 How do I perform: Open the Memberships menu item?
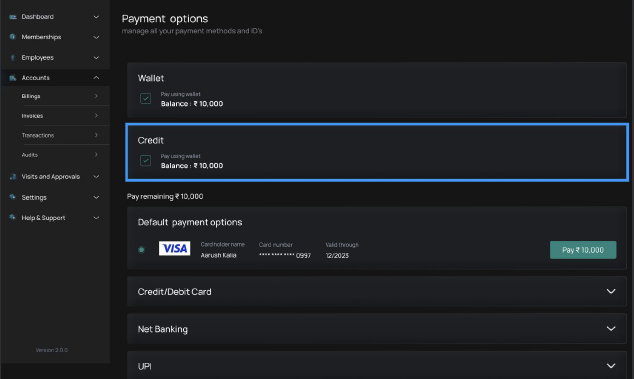(55, 37)
